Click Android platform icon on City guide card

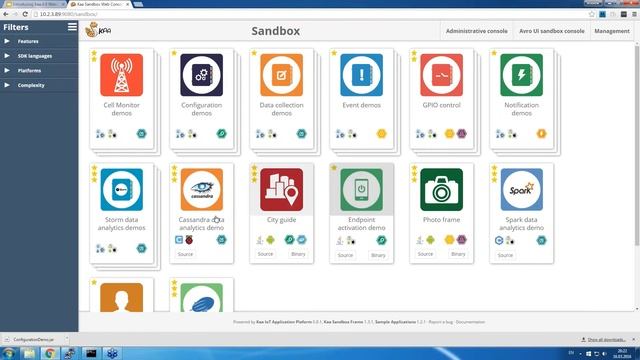click(270, 240)
